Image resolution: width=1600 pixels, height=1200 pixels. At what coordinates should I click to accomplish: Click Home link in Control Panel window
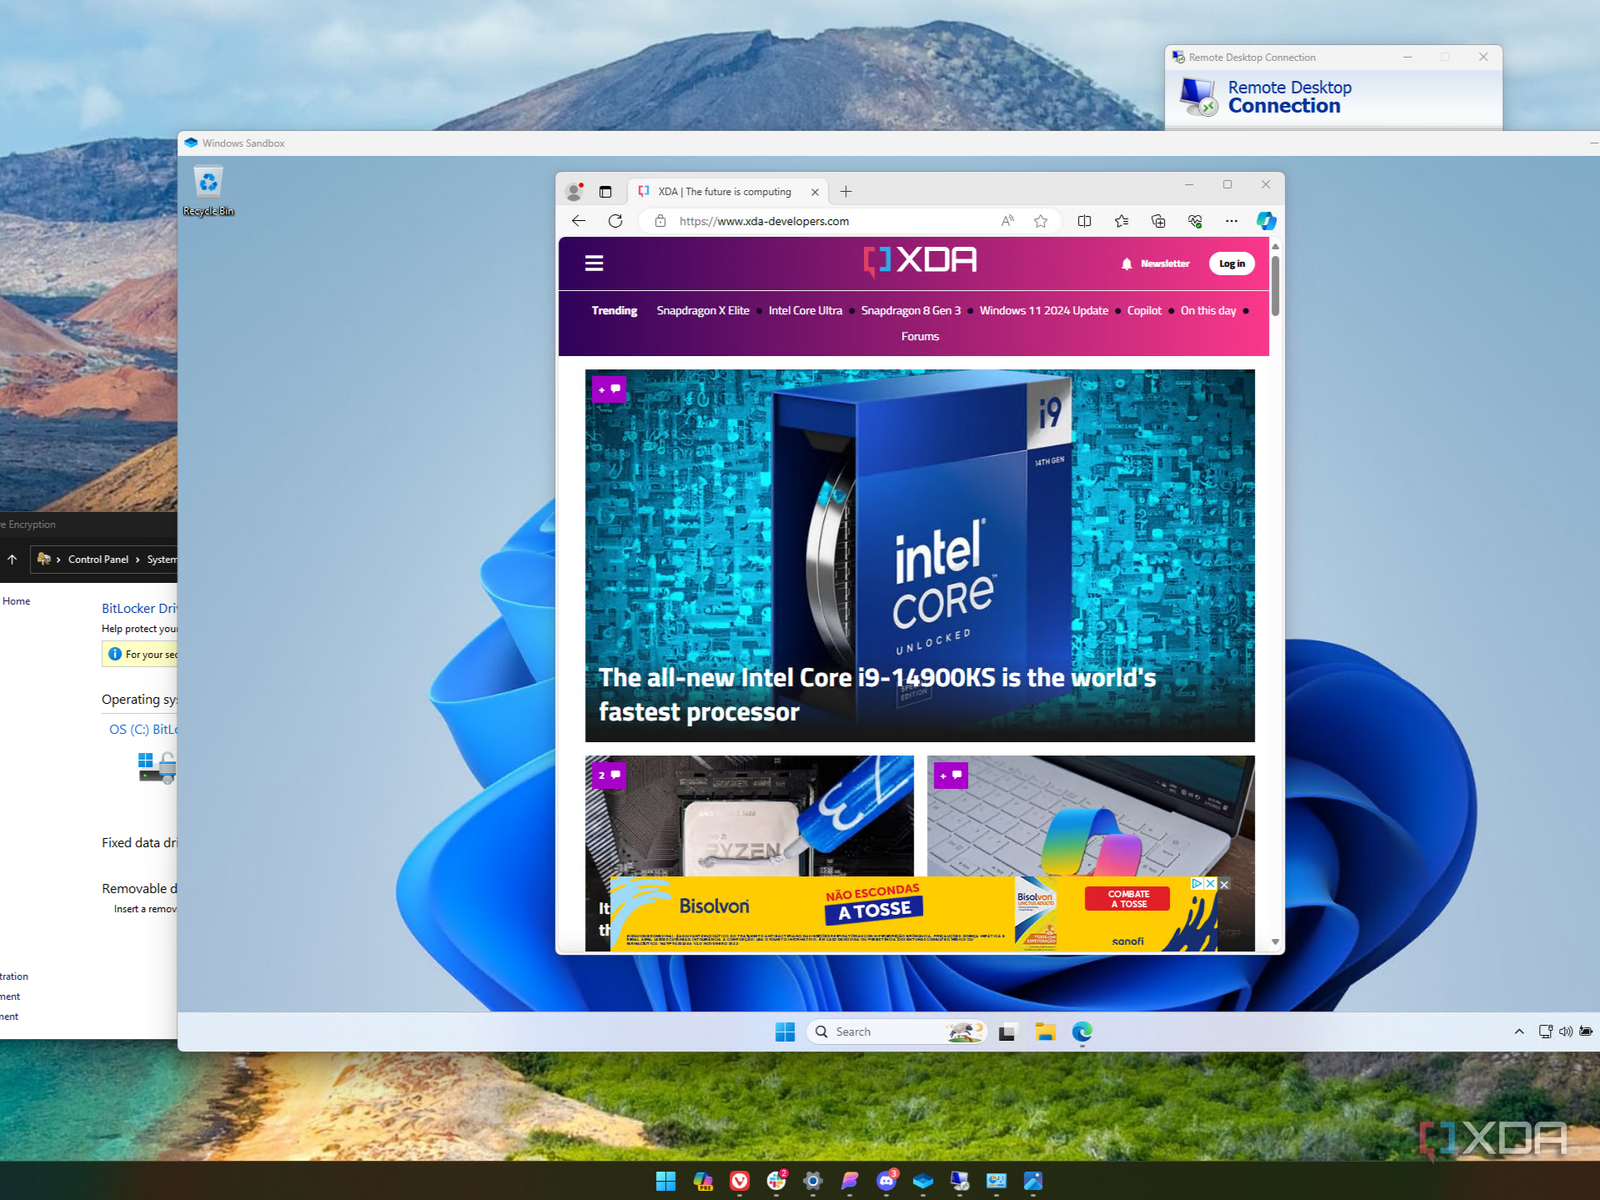coord(16,601)
